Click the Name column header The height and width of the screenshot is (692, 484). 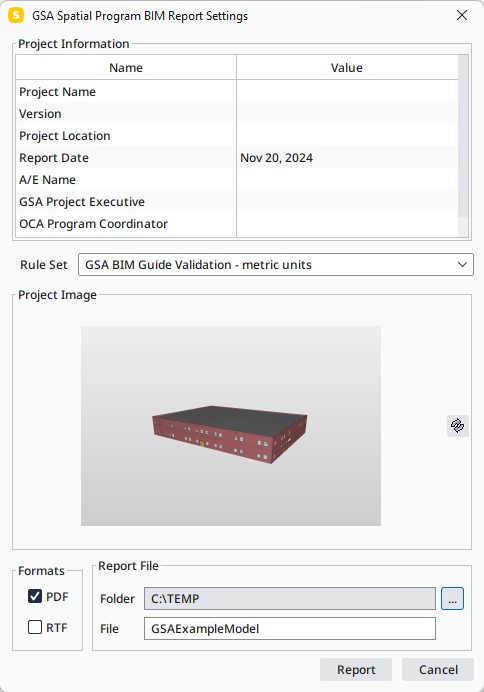(126, 68)
